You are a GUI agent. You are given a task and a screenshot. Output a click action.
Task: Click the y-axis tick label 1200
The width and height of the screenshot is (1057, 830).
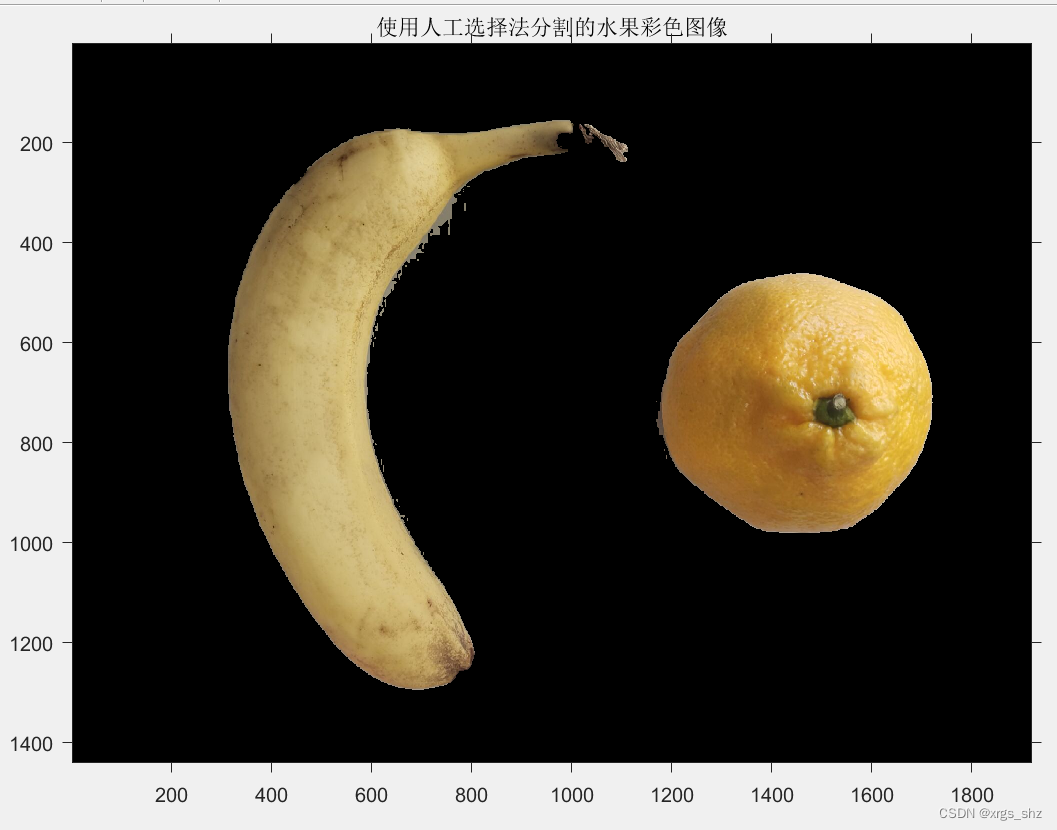31,644
